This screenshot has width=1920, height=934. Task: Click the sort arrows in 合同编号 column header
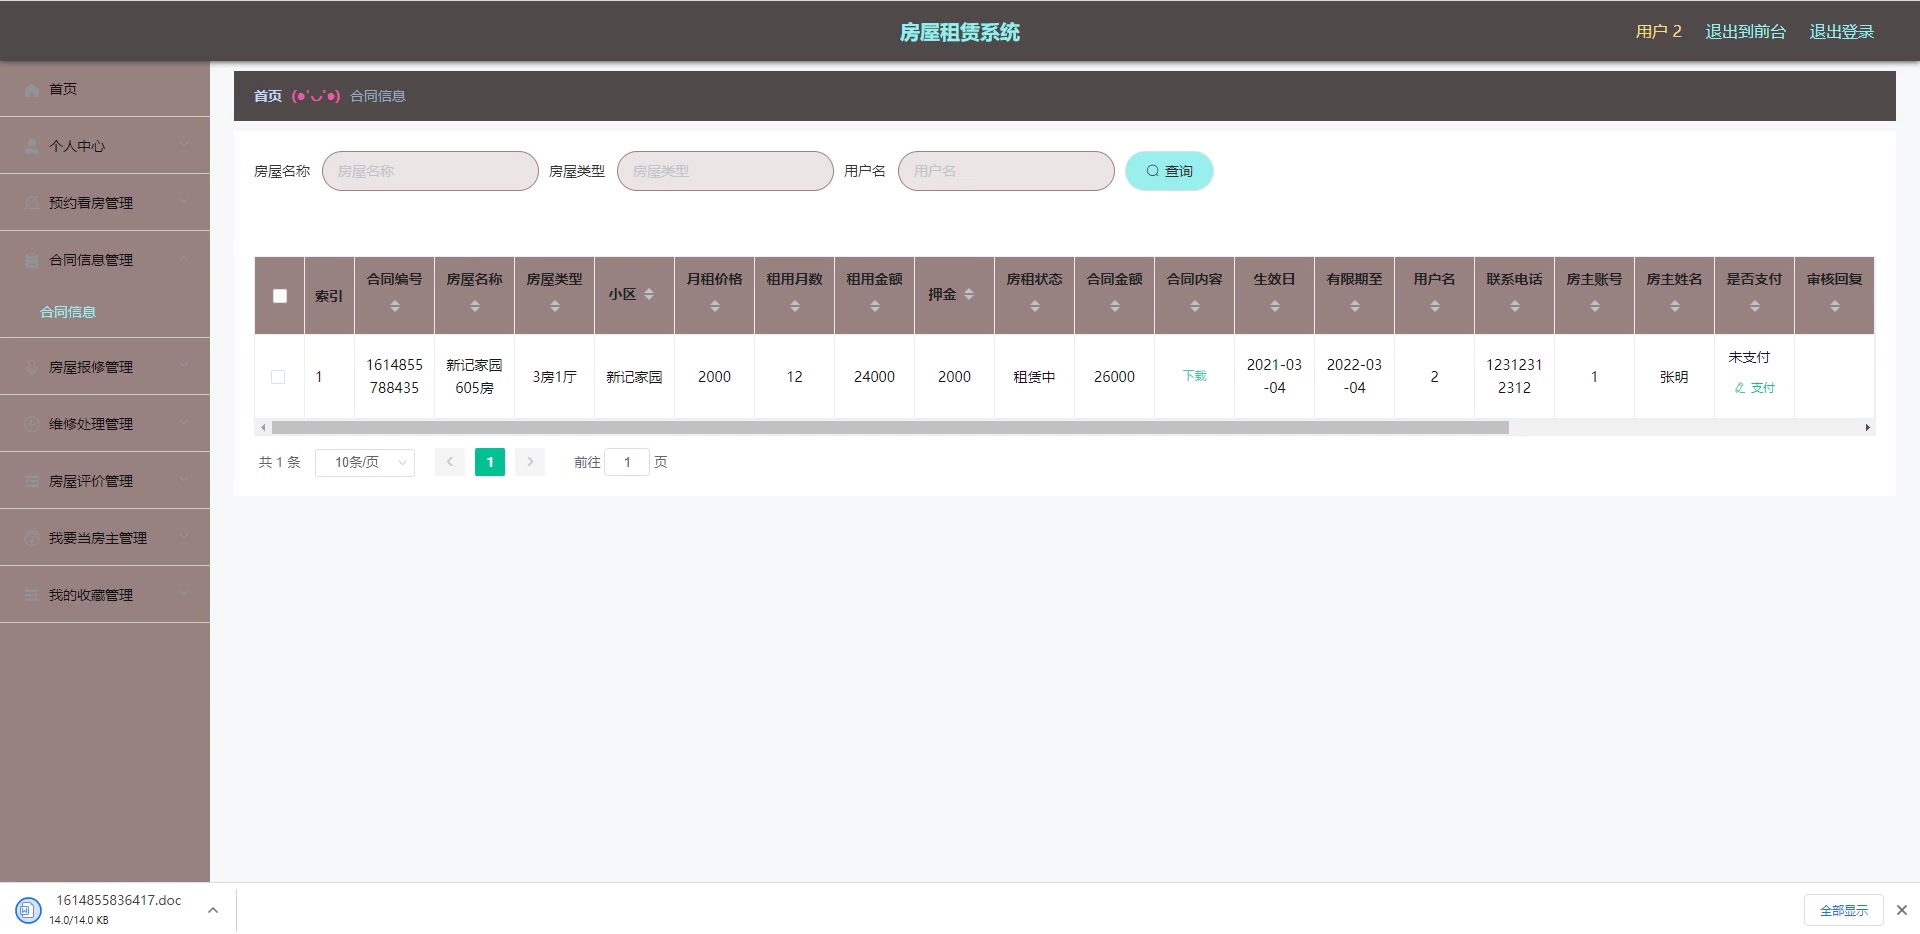(x=395, y=306)
